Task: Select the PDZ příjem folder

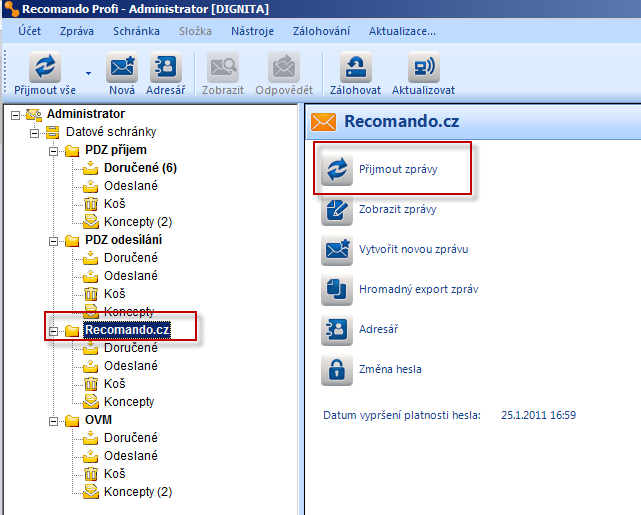Action: click(x=116, y=150)
